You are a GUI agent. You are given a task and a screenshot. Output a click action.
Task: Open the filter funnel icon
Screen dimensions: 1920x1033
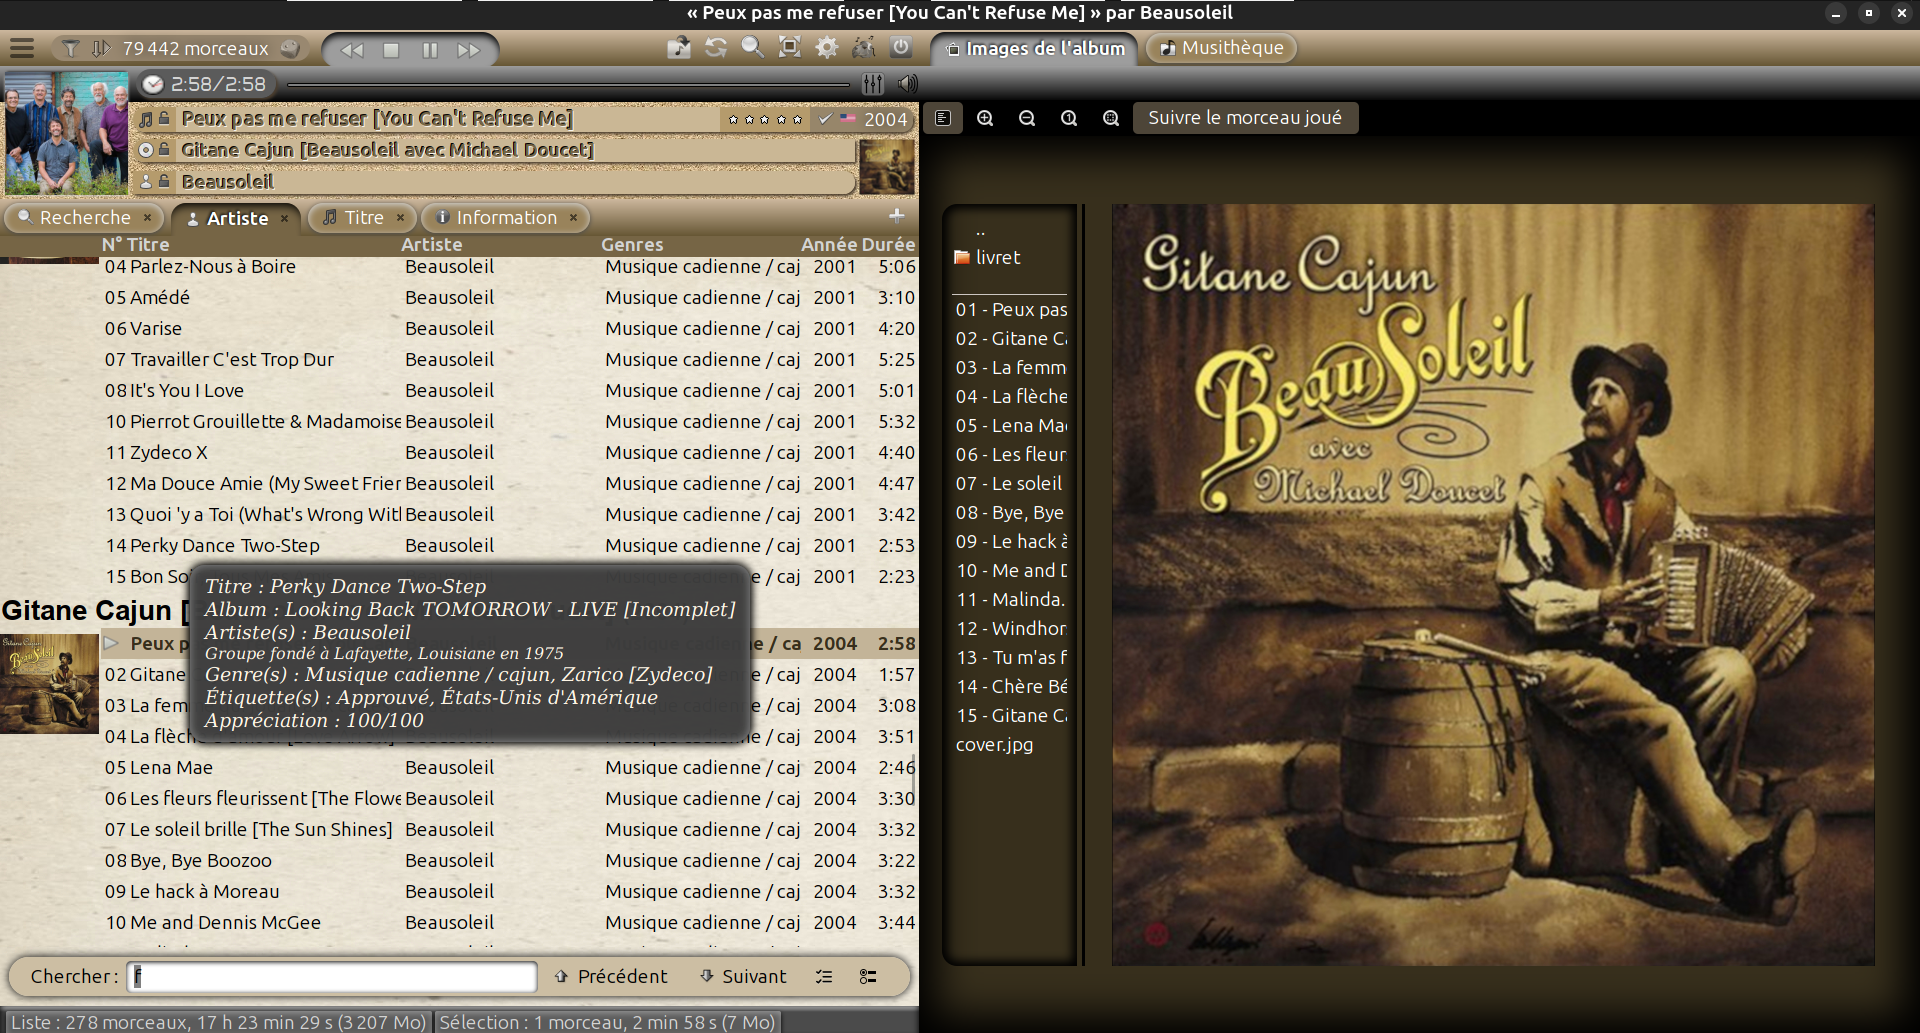pos(71,48)
